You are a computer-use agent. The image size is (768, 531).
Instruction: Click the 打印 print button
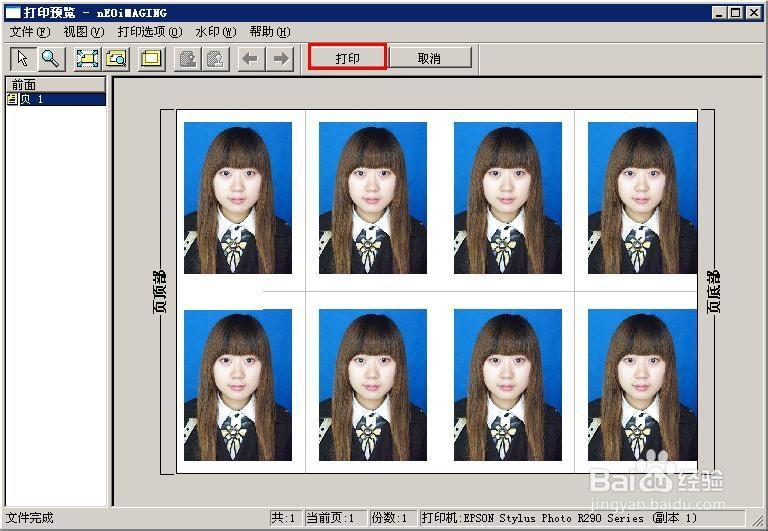[348, 57]
